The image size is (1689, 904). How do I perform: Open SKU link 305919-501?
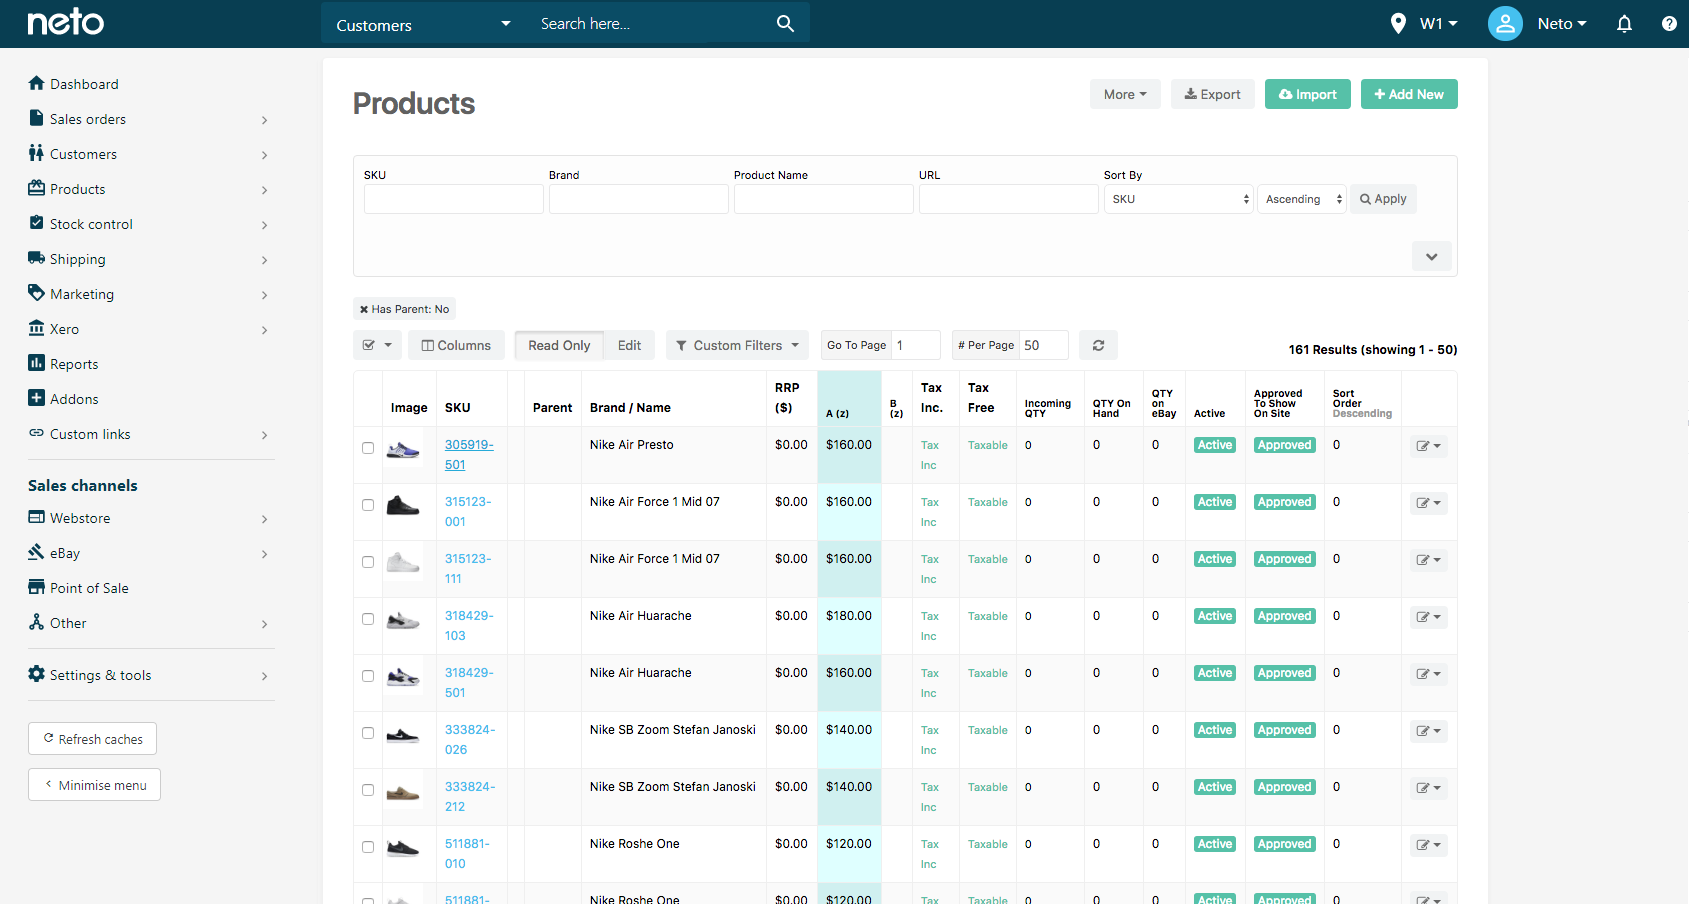click(x=469, y=455)
